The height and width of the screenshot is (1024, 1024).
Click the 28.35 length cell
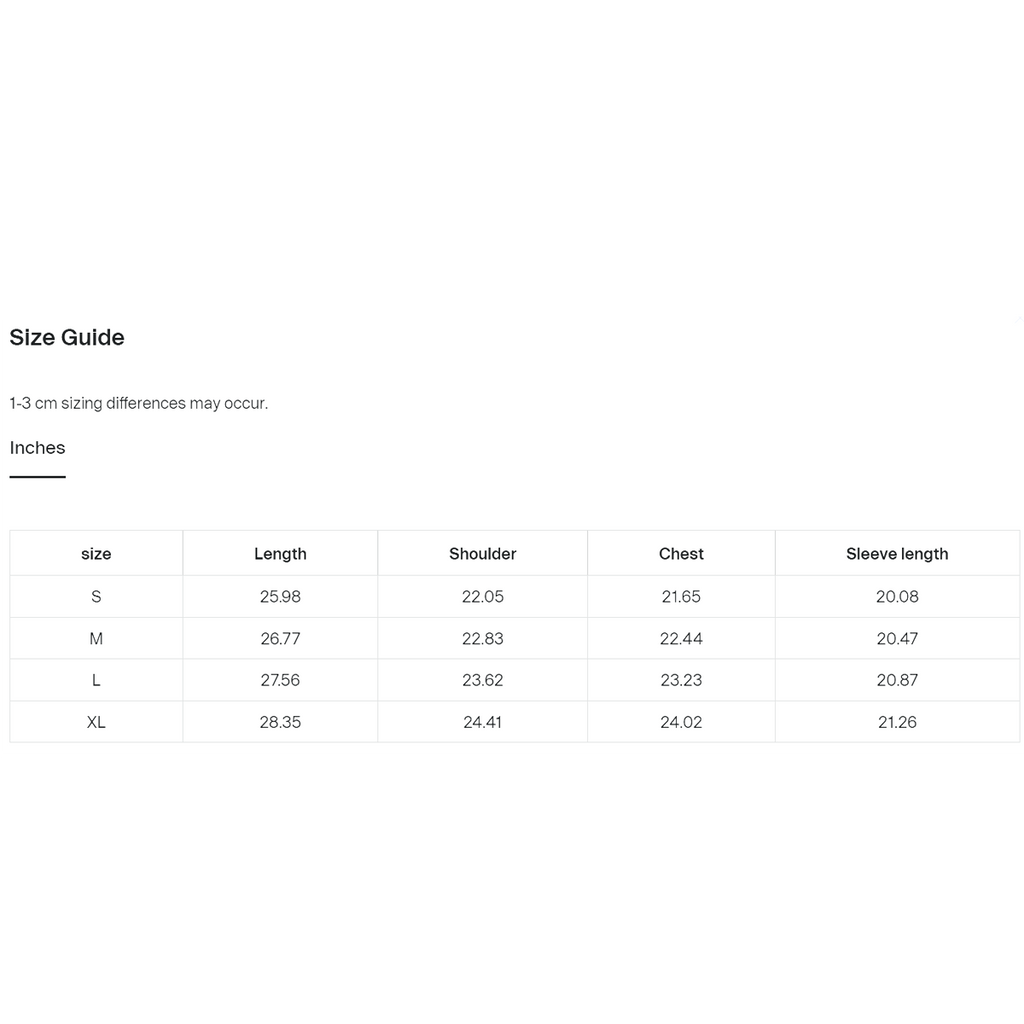point(280,722)
